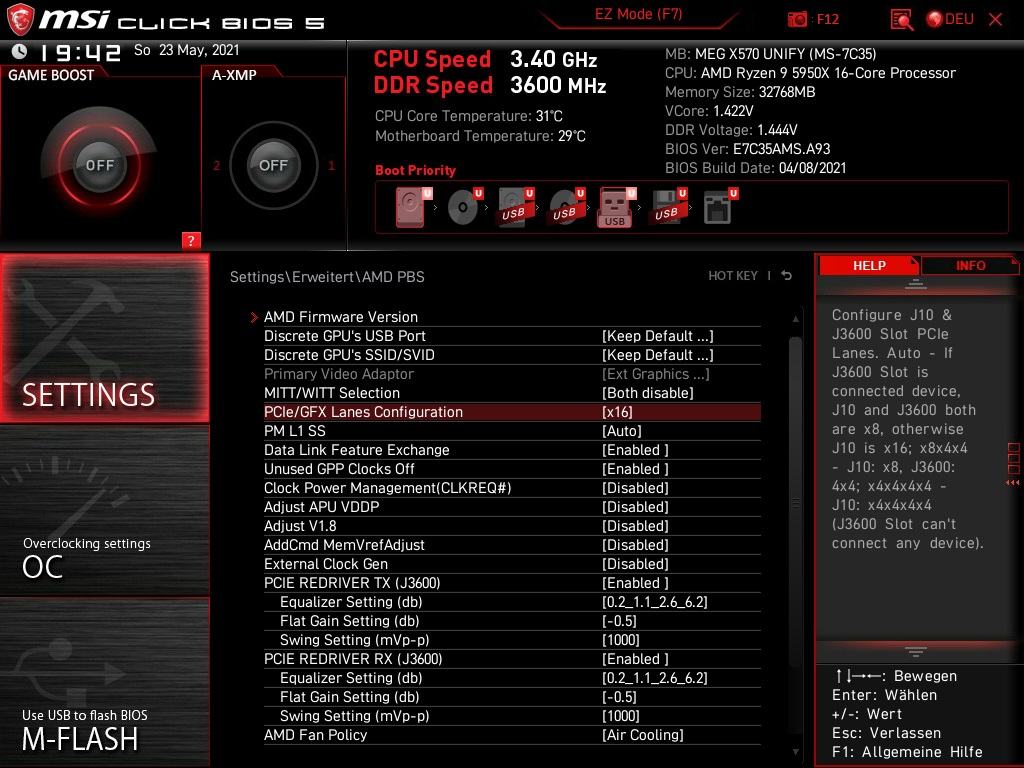The image size is (1024, 768).
Task: Select the USB floppy boot device icon
Action: pyautogui.click(x=669, y=207)
